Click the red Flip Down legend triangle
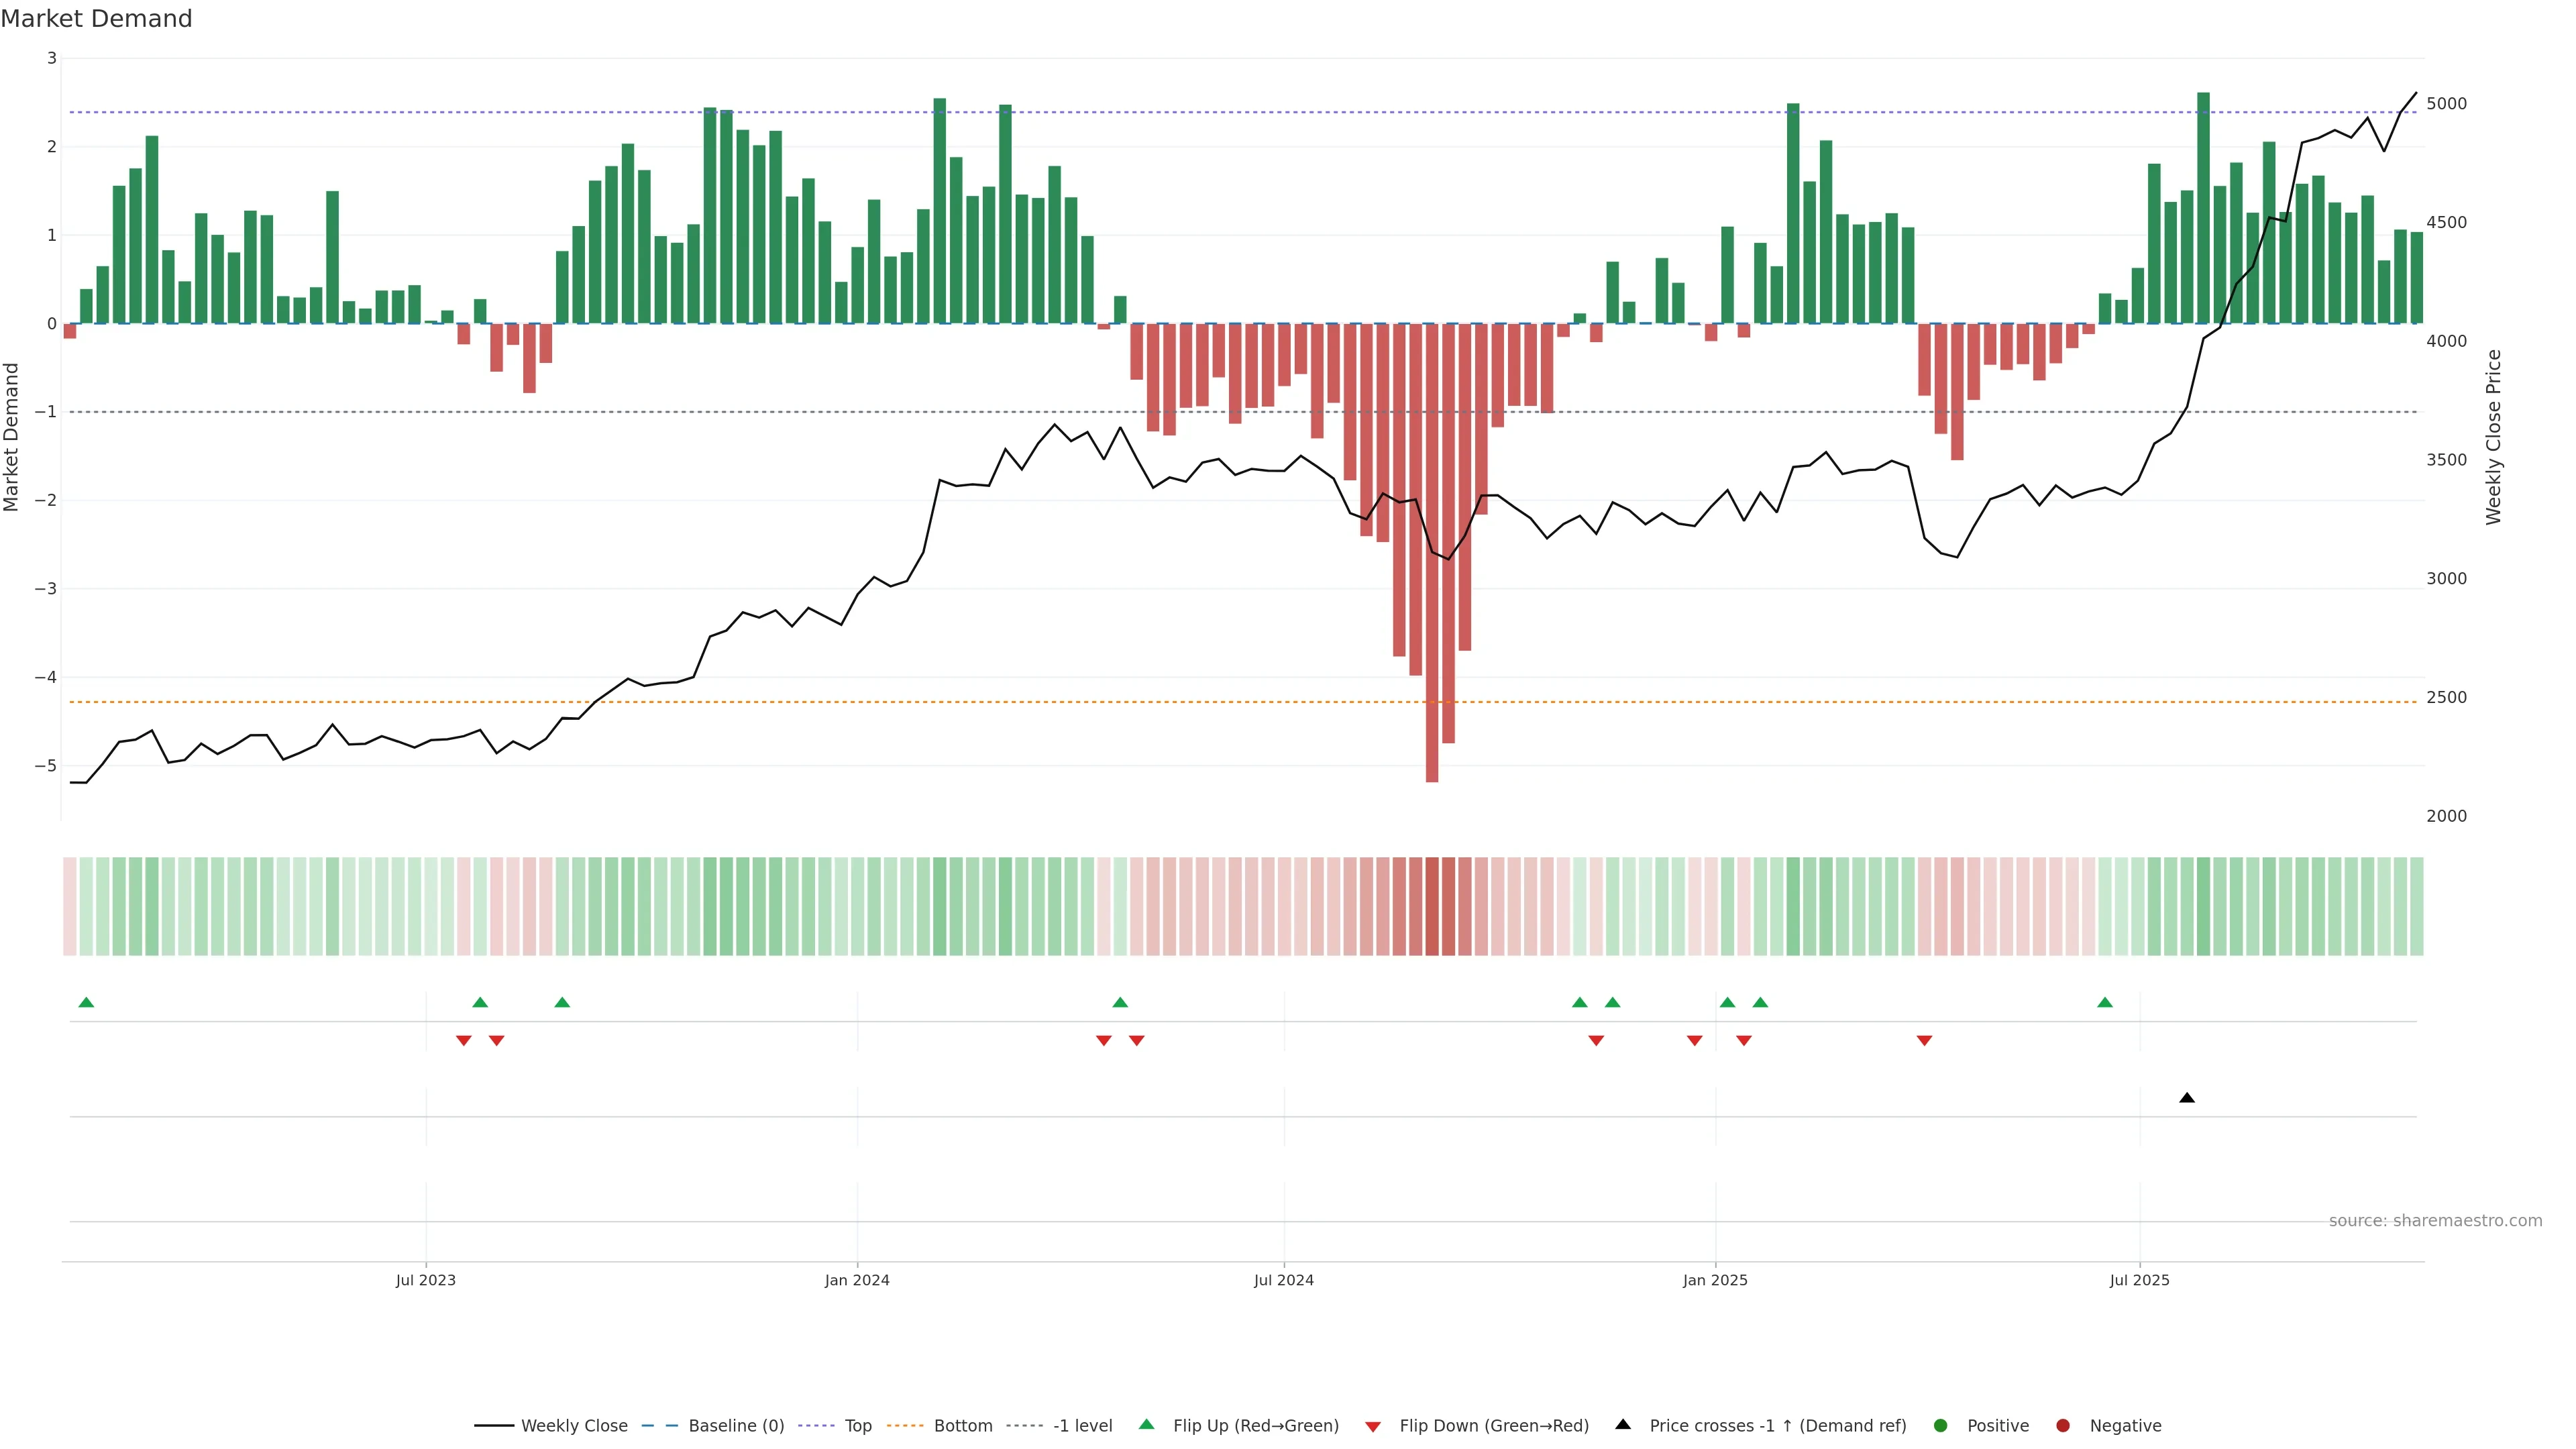The height and width of the screenshot is (1449, 2576). (1373, 1427)
